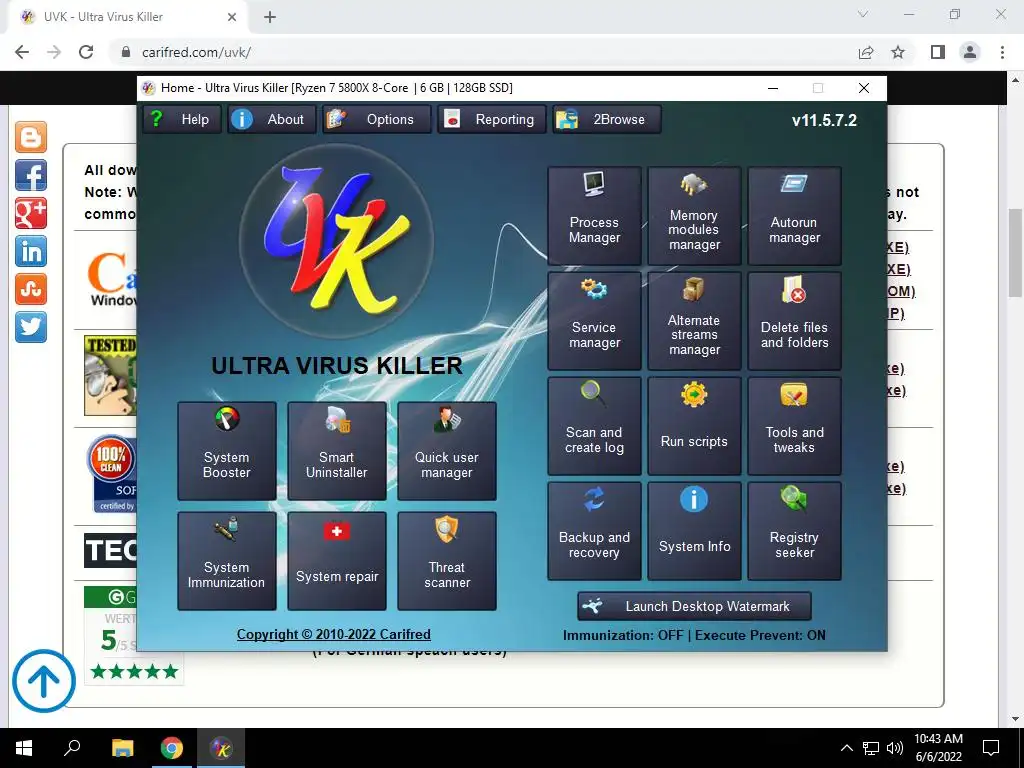The image size is (1024, 768).
Task: Click the StumbleUpon share icon
Action: (31, 289)
